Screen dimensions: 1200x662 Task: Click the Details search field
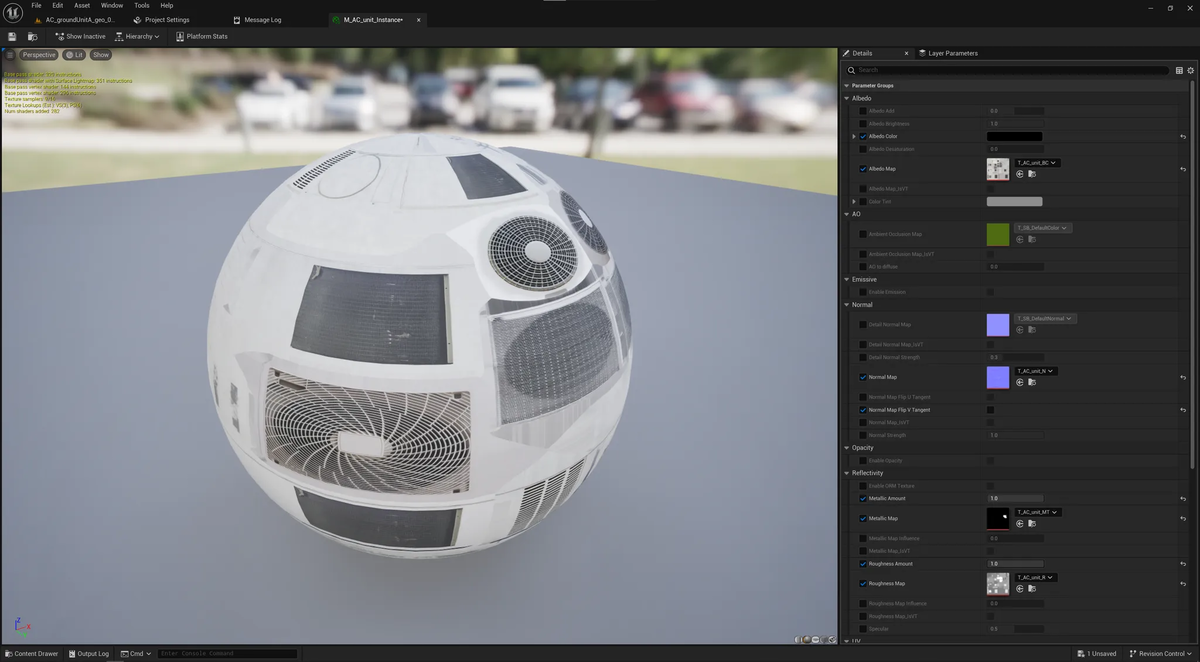tap(1007, 70)
